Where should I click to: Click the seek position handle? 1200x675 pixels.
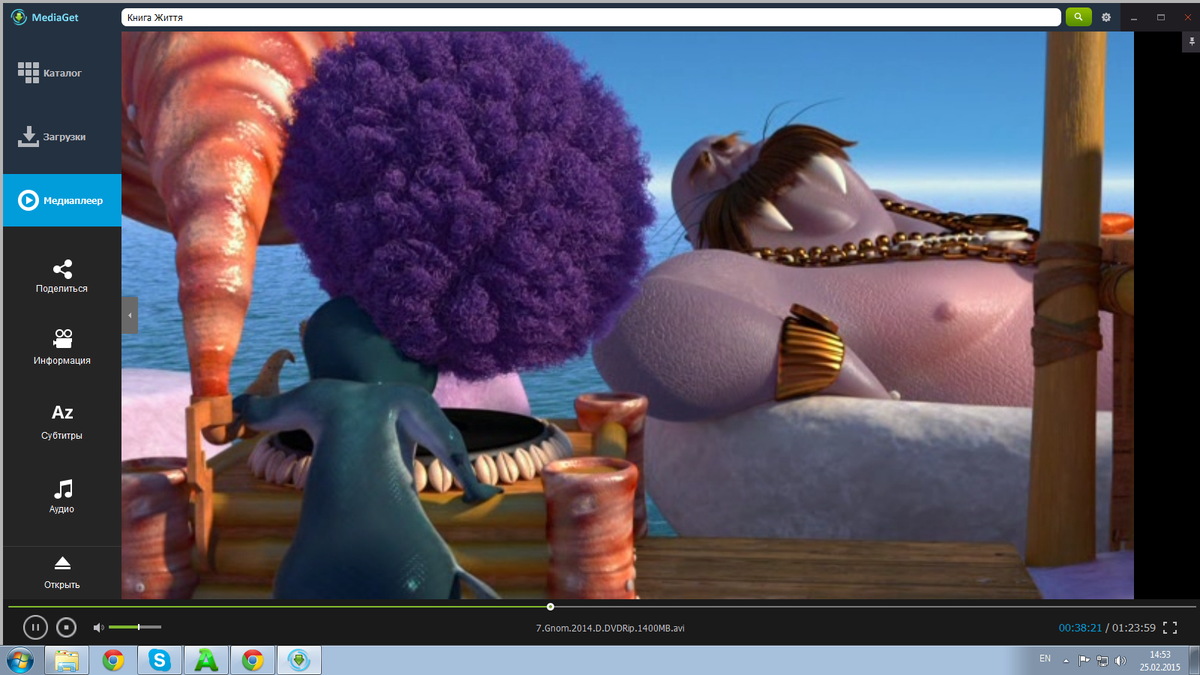(550, 606)
